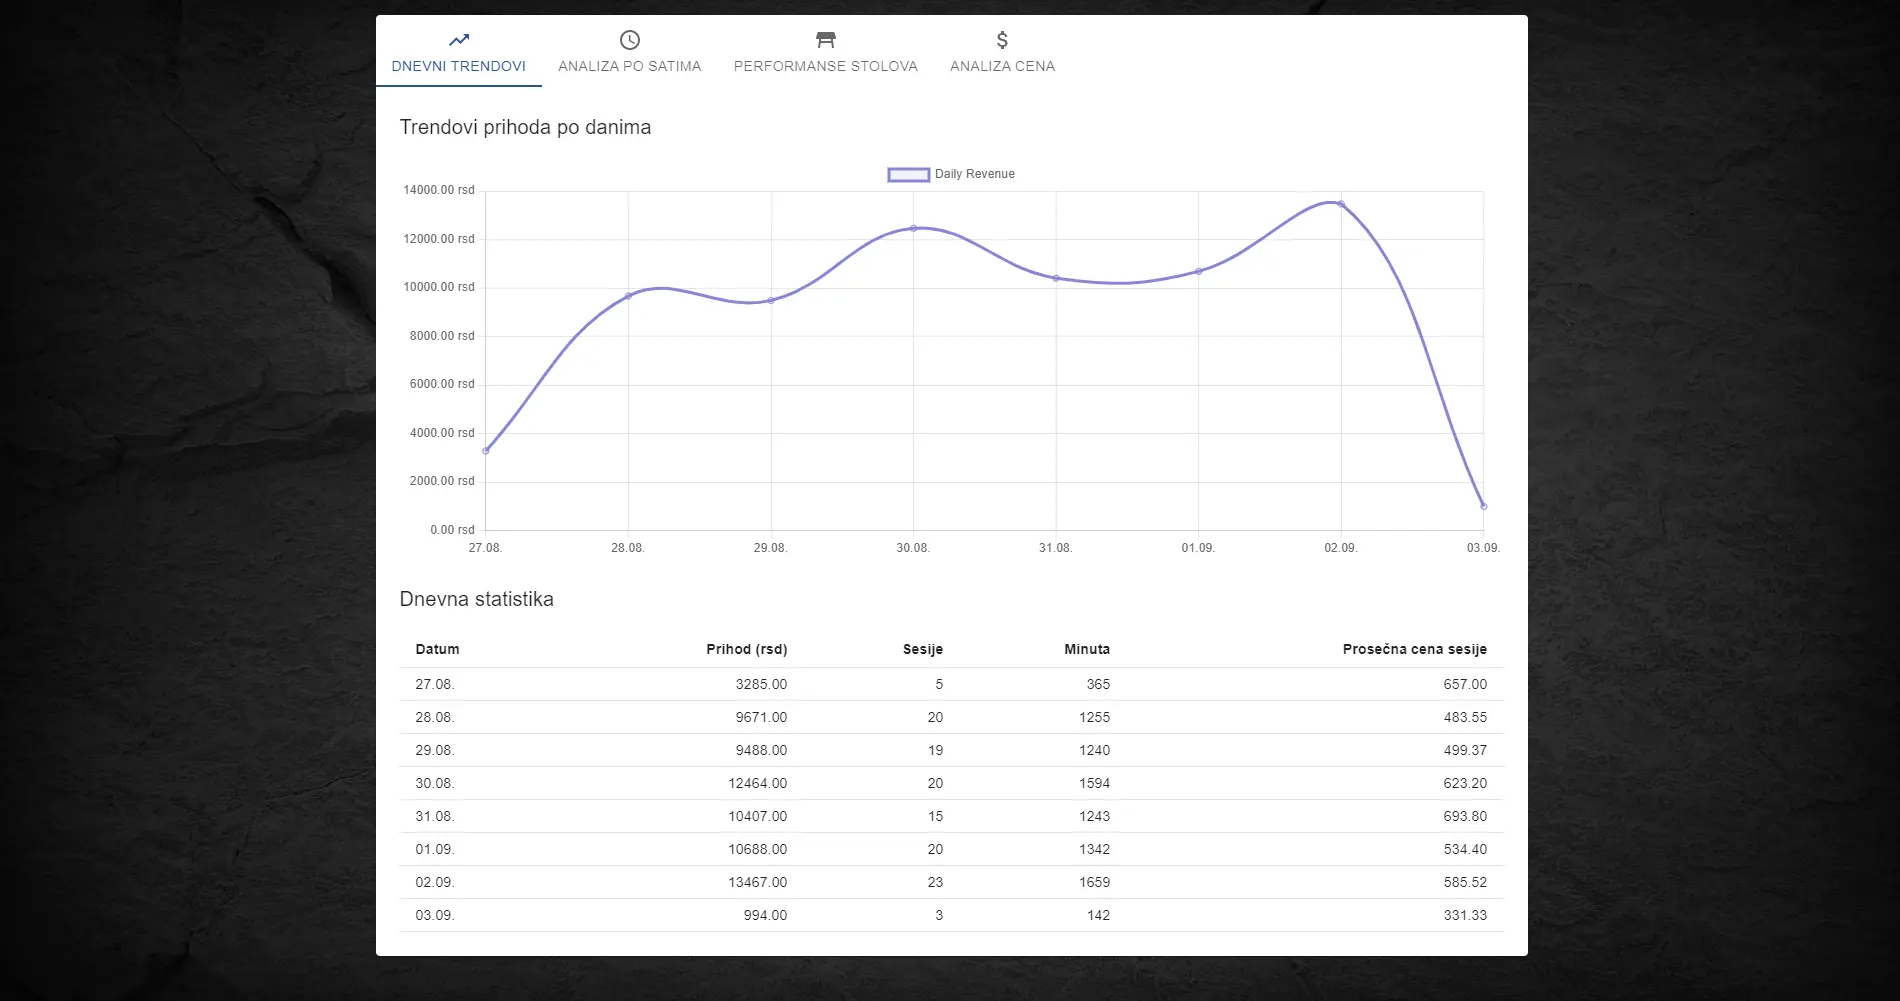Click the 27.08. first data point on chart

[486, 451]
